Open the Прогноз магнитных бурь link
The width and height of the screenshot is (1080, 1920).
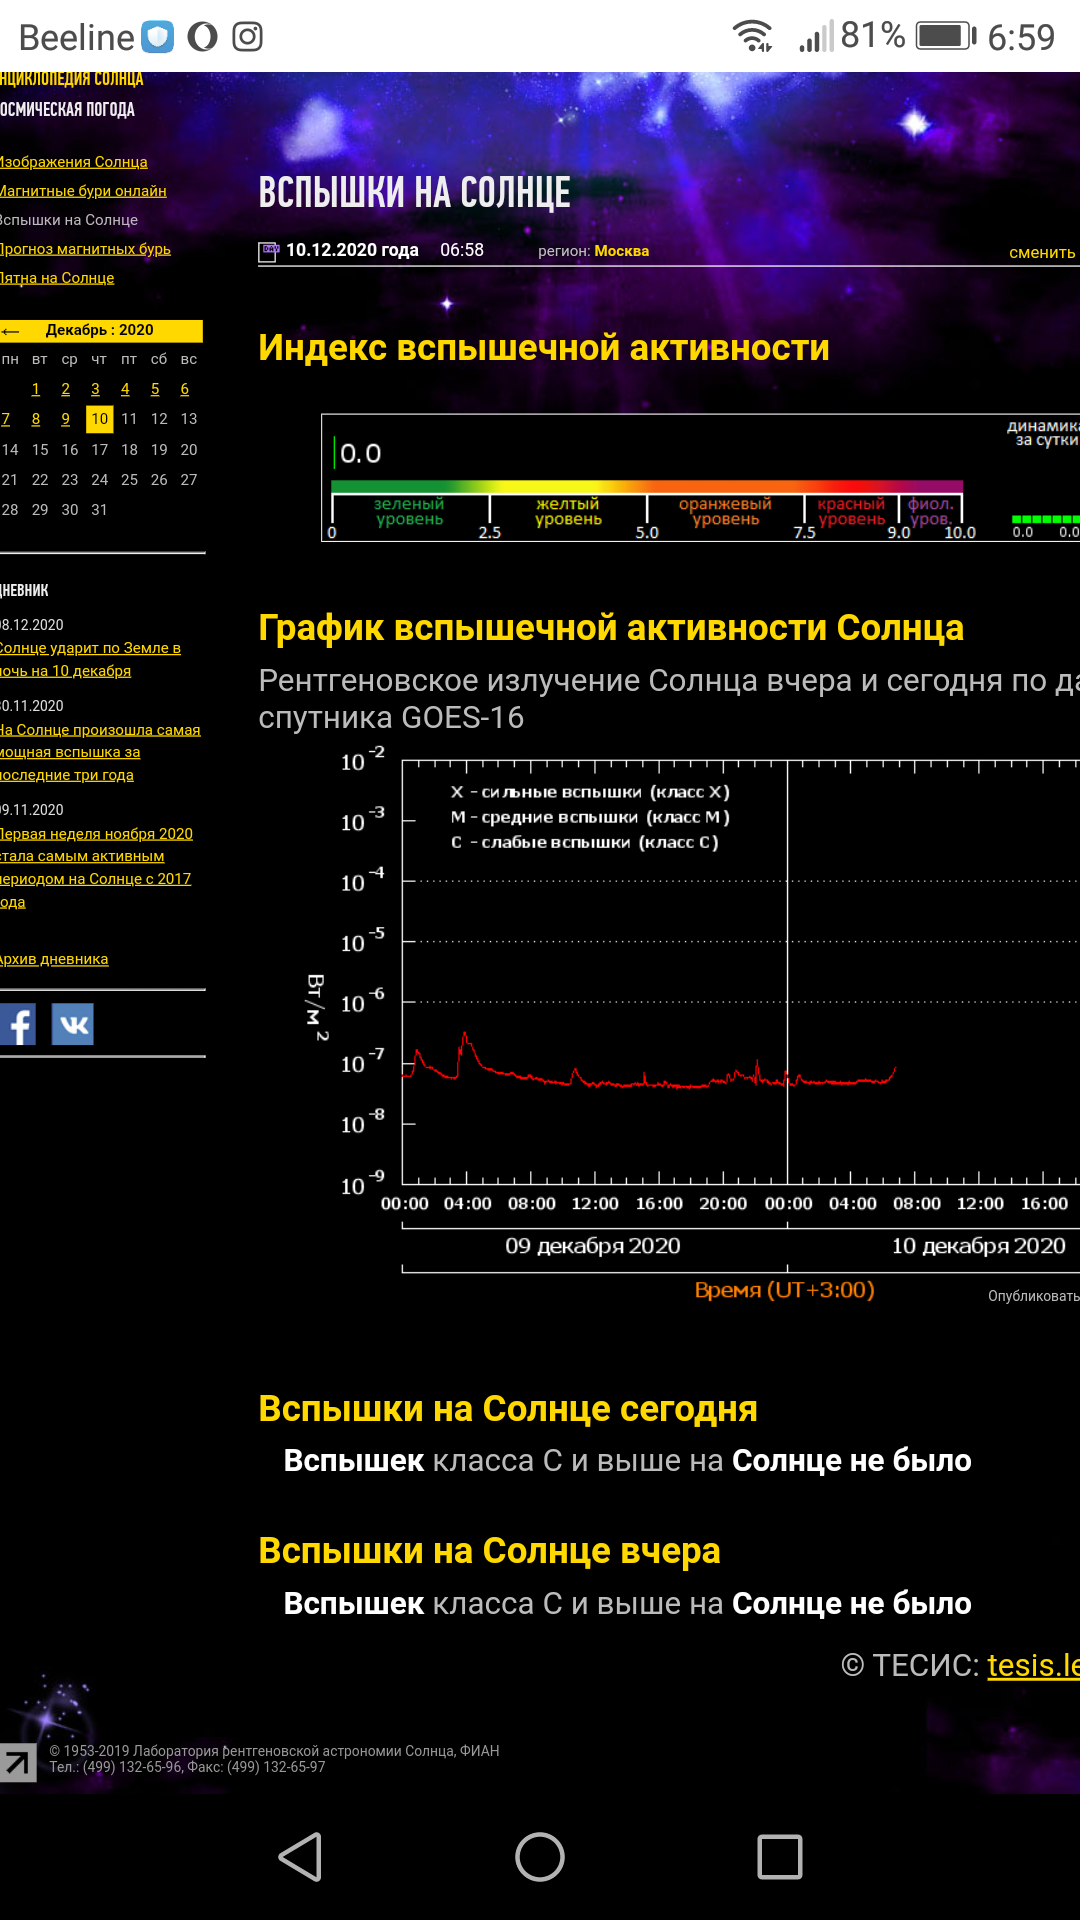pos(85,249)
